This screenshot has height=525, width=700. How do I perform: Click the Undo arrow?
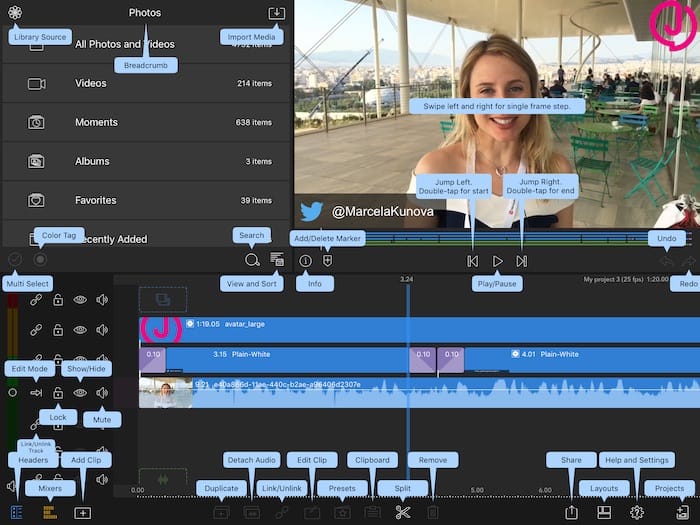coord(666,261)
